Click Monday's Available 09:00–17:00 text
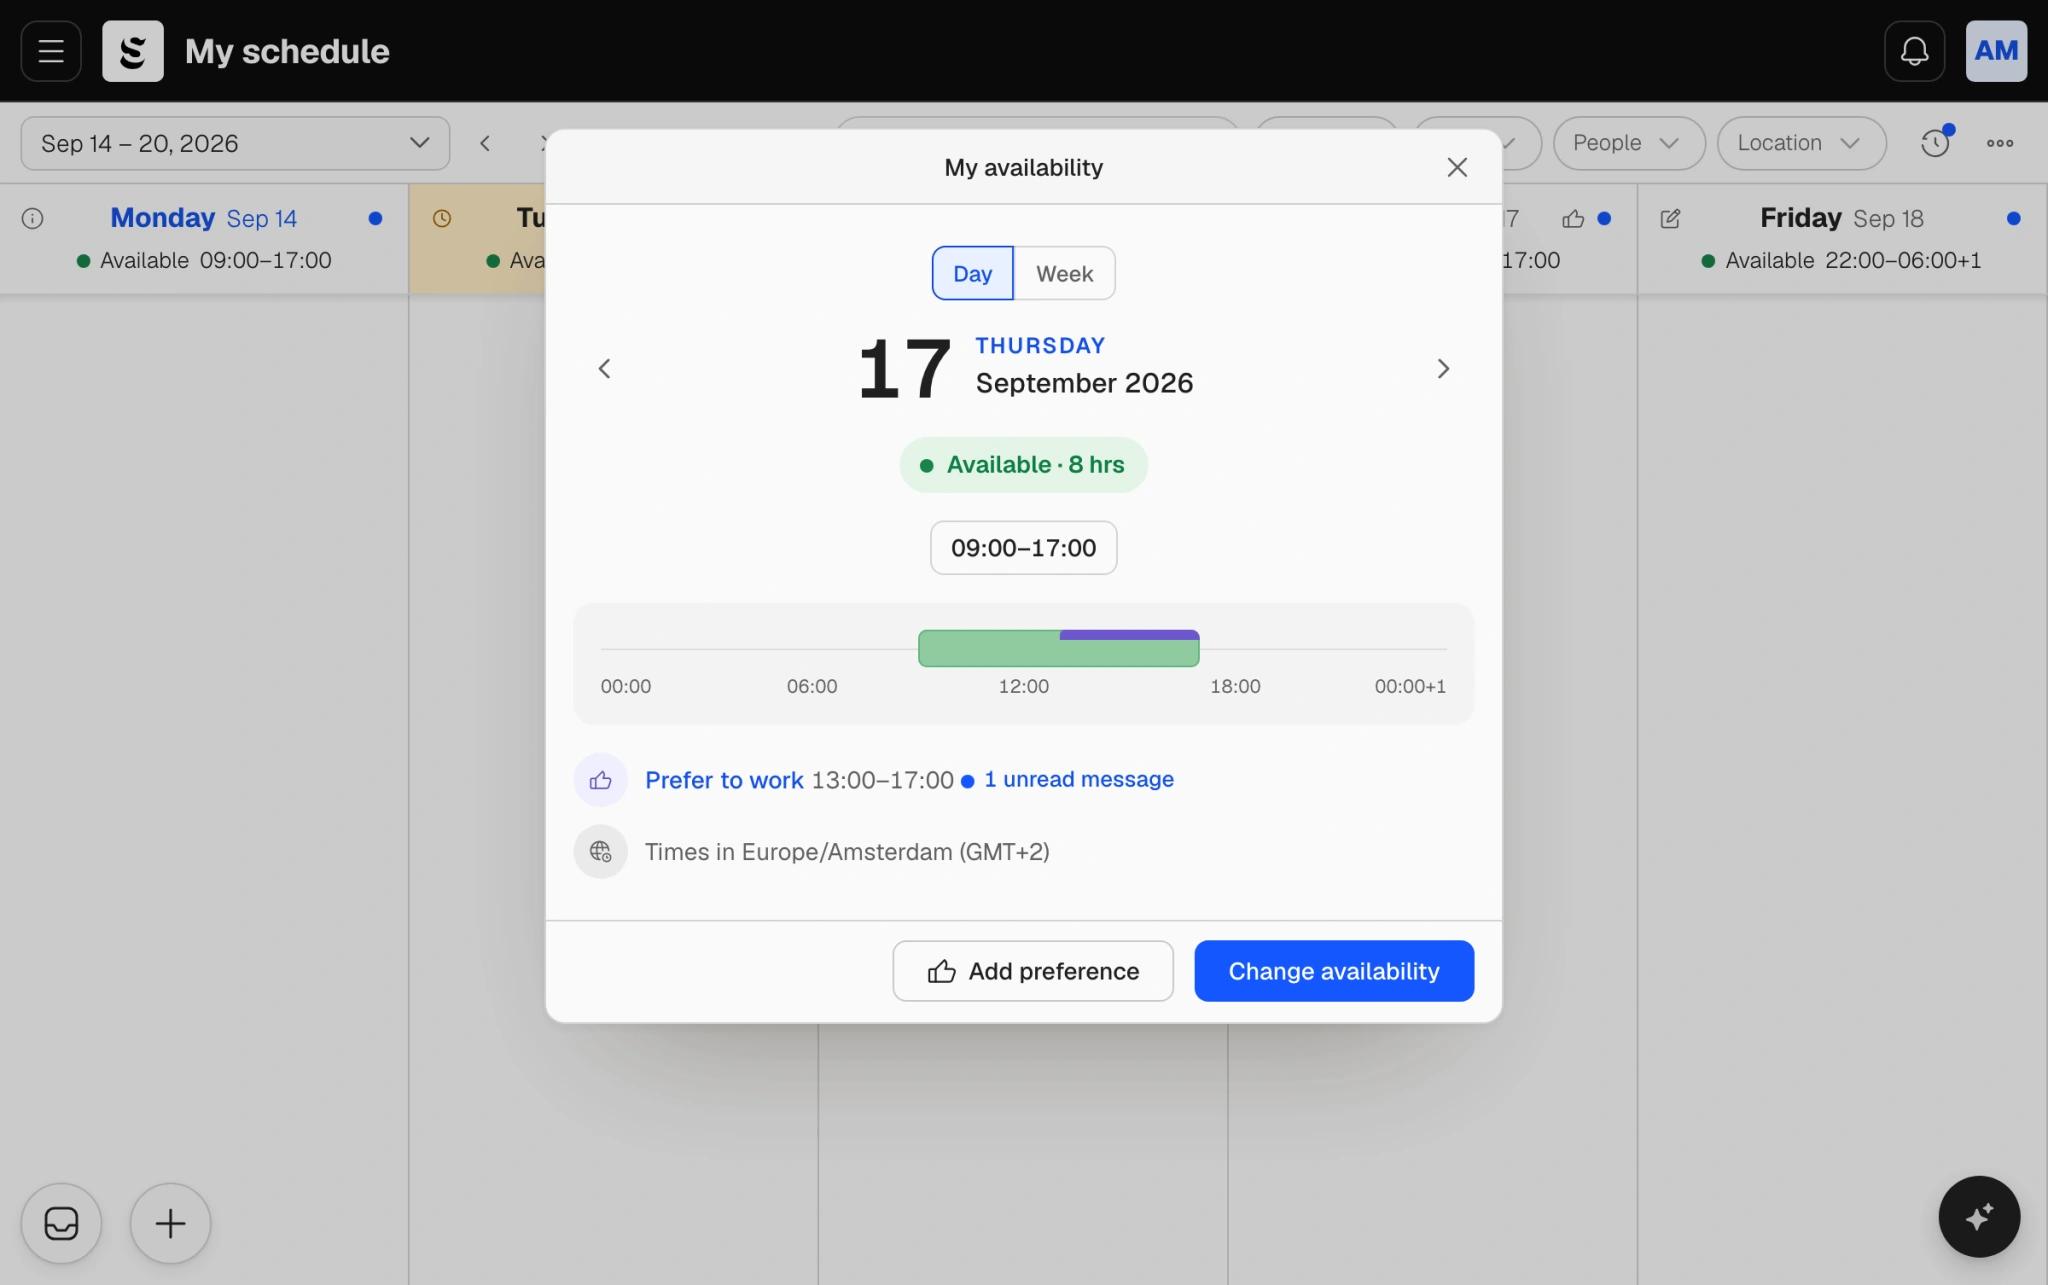This screenshot has height=1285, width=2048. pos(215,260)
